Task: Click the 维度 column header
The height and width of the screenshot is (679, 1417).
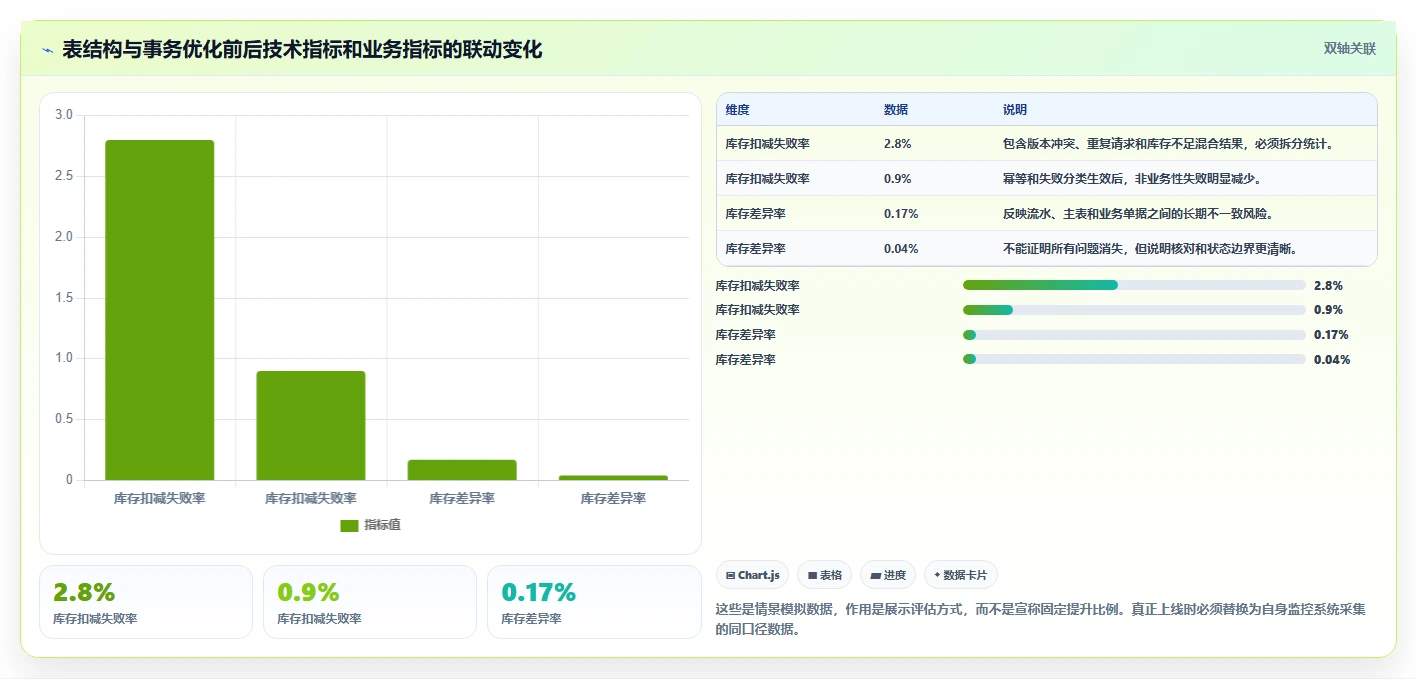Action: (738, 110)
